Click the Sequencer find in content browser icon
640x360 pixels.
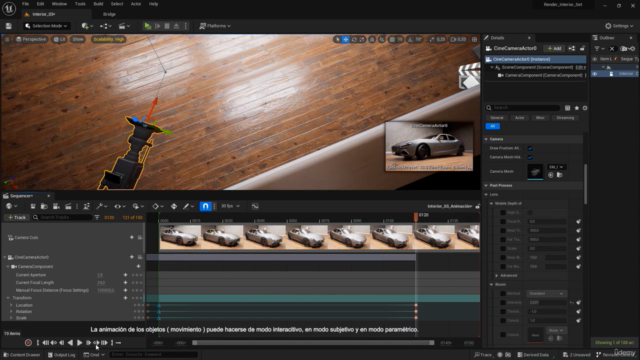point(44,206)
